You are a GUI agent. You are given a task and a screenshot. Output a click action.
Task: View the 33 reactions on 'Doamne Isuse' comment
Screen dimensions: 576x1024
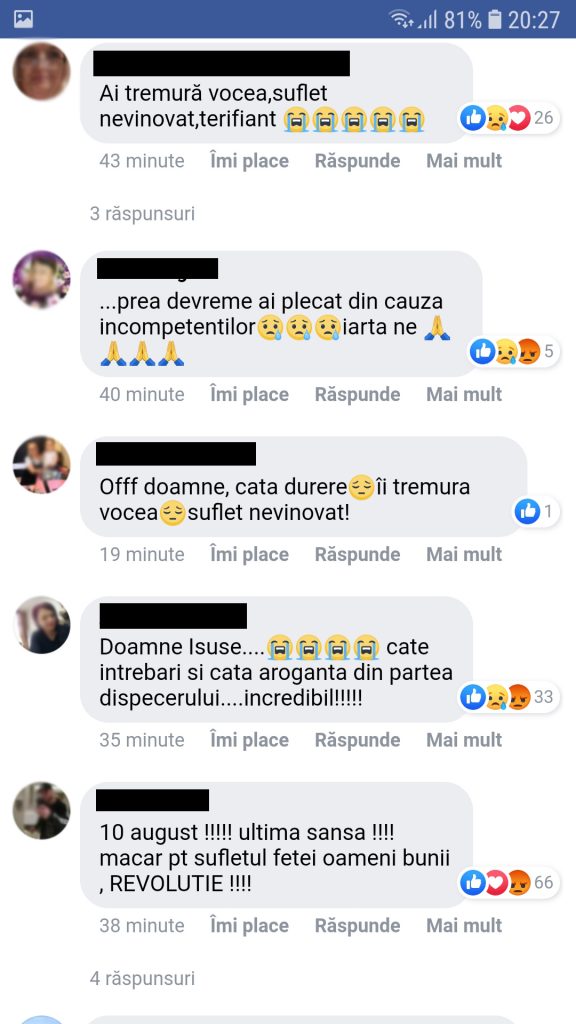pos(508,697)
